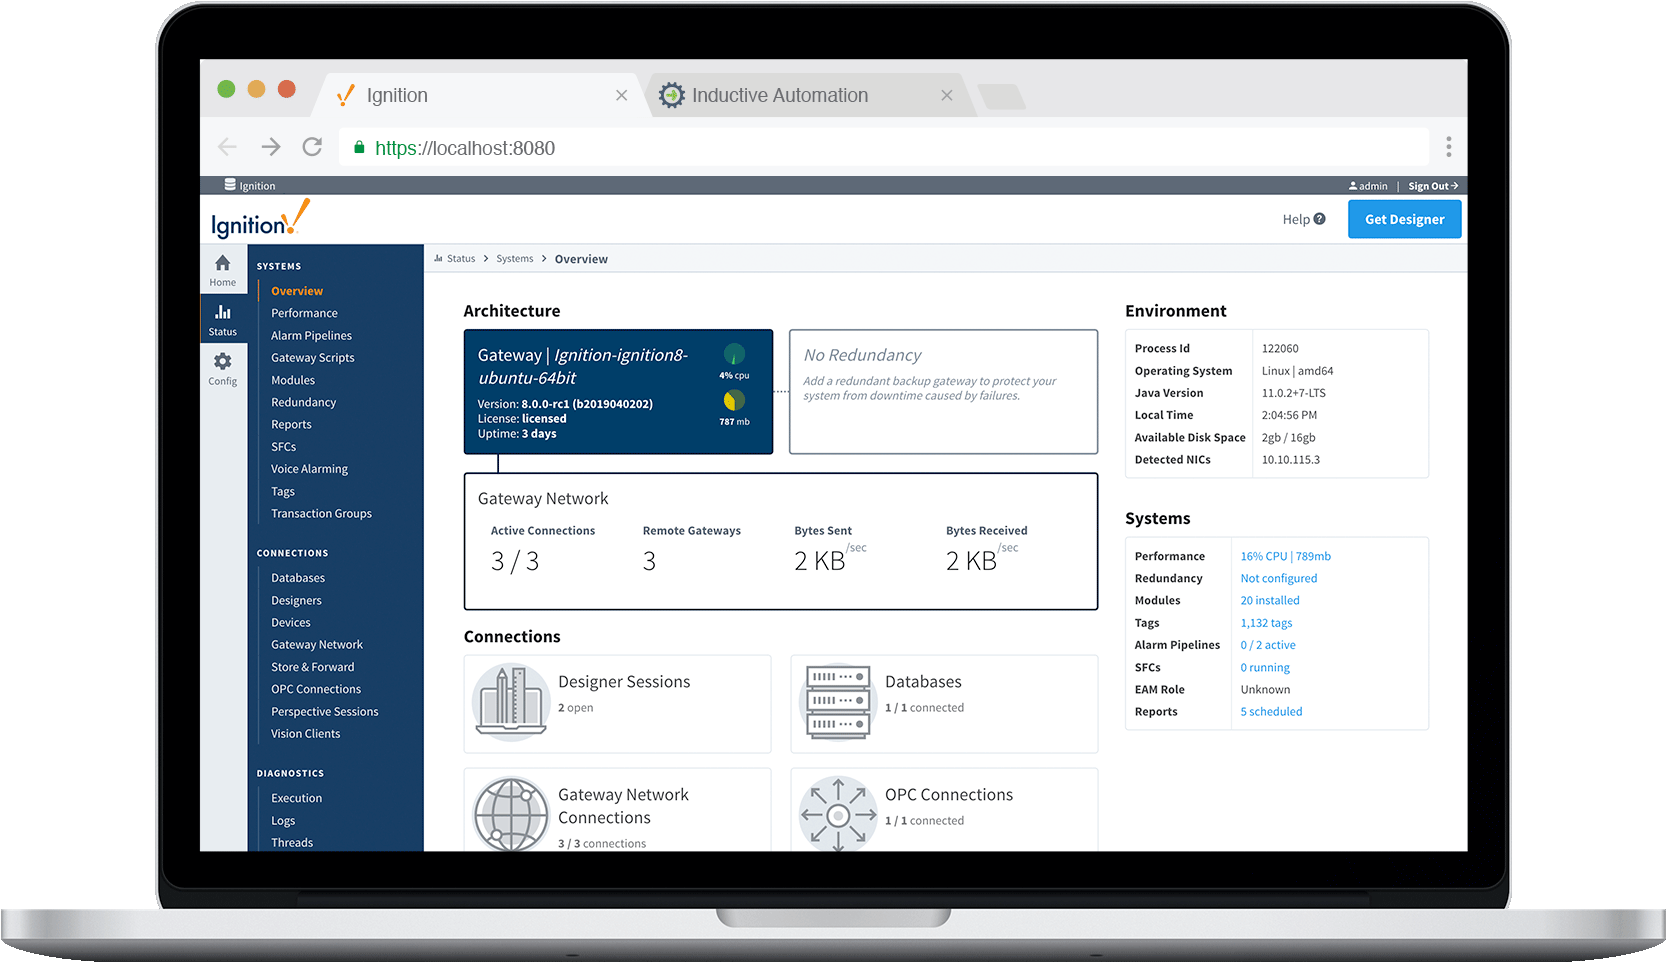Open the Status section icon
This screenshot has width=1668, height=962.
click(222, 313)
